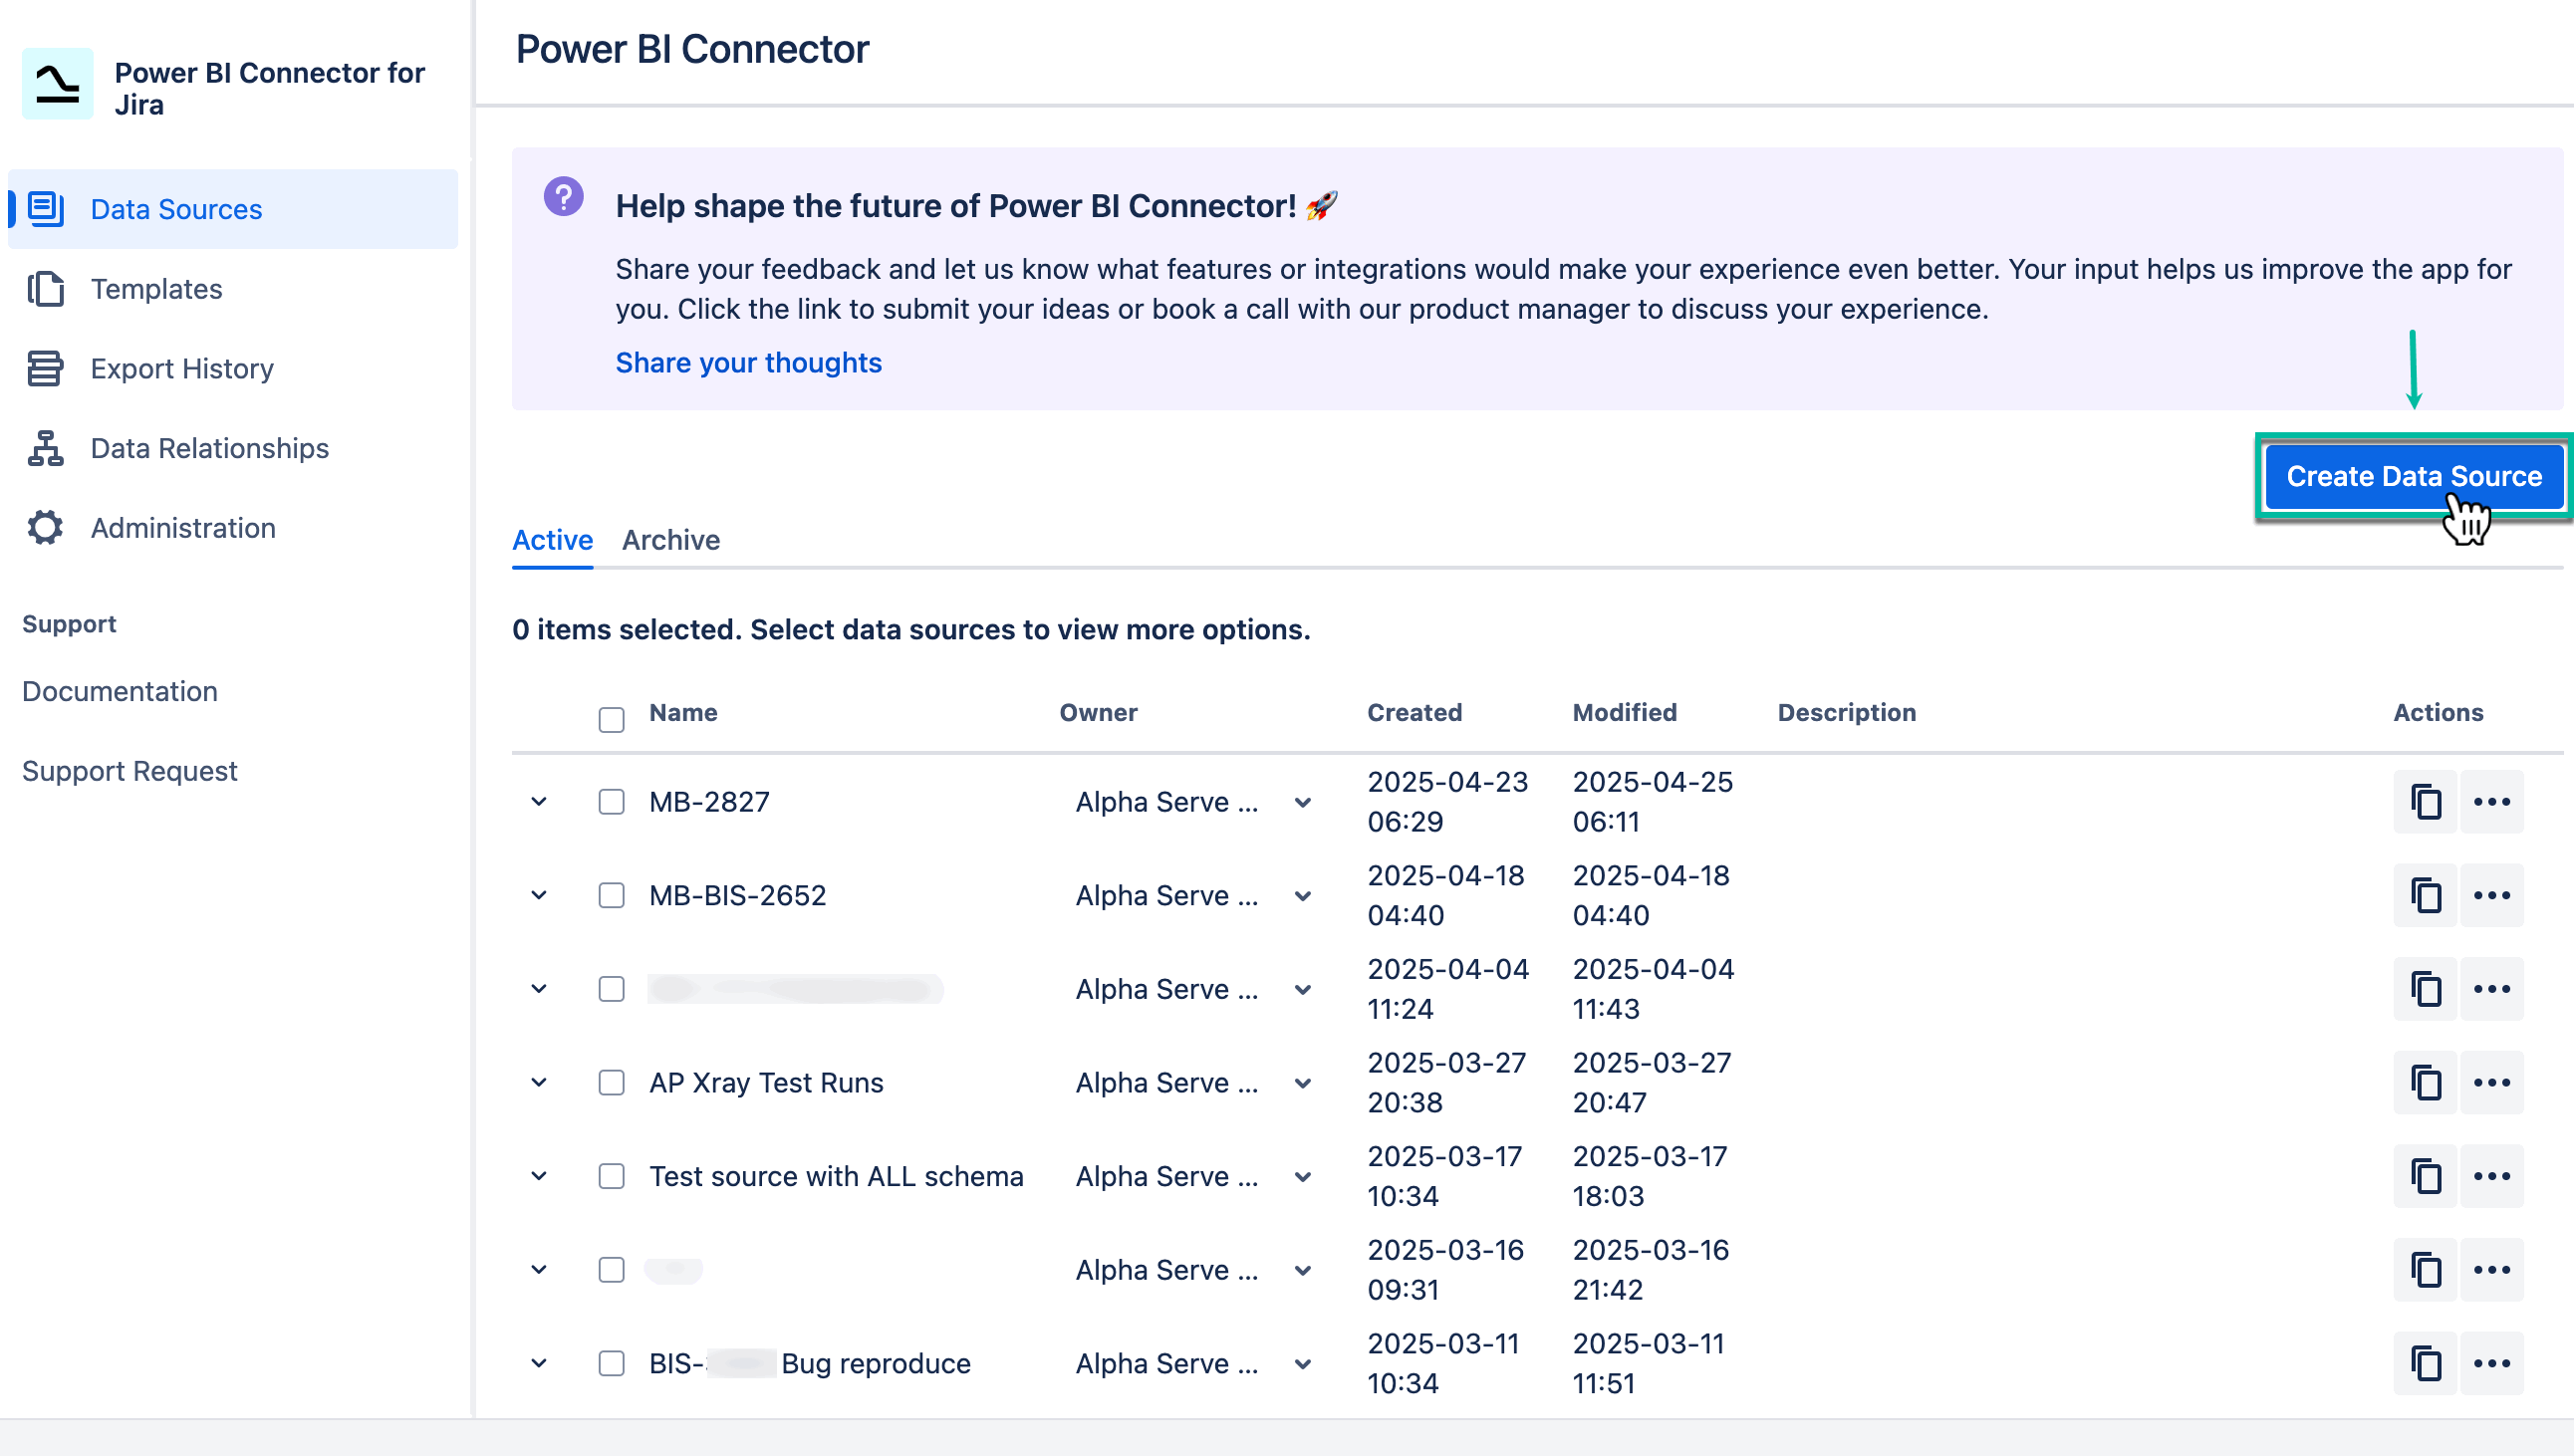This screenshot has height=1456, width=2574.
Task: Expand the BIS Bug reproduce row
Action: pyautogui.click(x=538, y=1363)
